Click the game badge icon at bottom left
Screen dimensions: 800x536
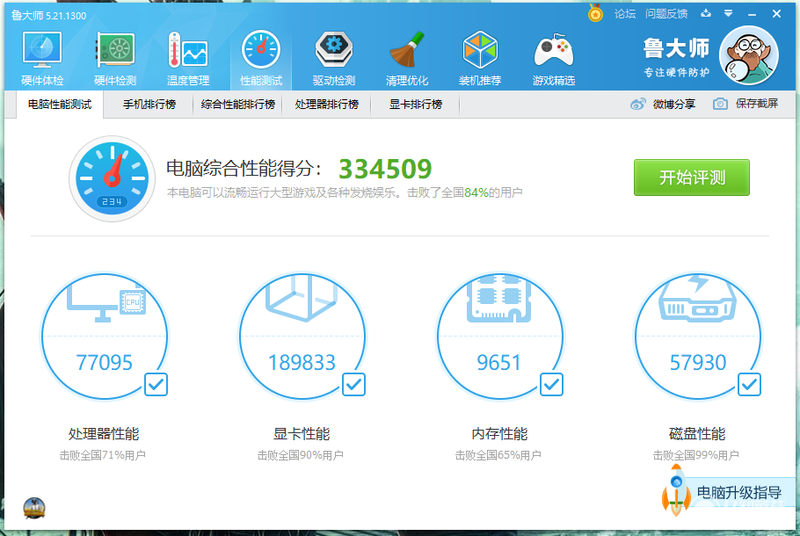34,508
